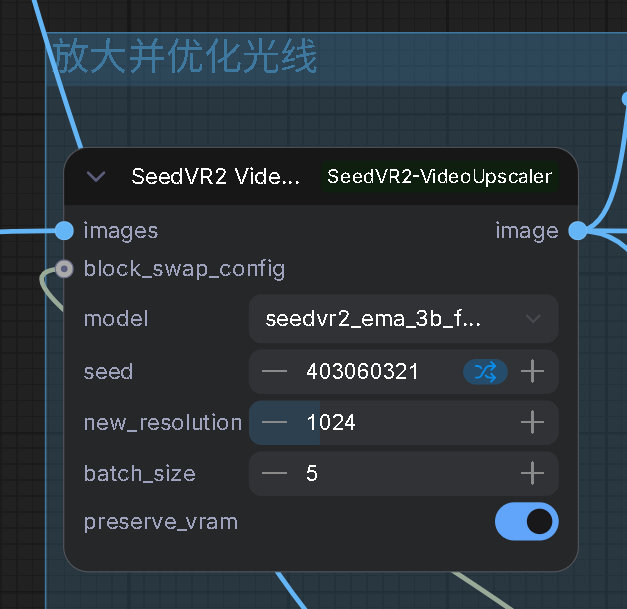627x609 pixels.
Task: Decrease batch_size with minus button
Action: tap(274, 473)
